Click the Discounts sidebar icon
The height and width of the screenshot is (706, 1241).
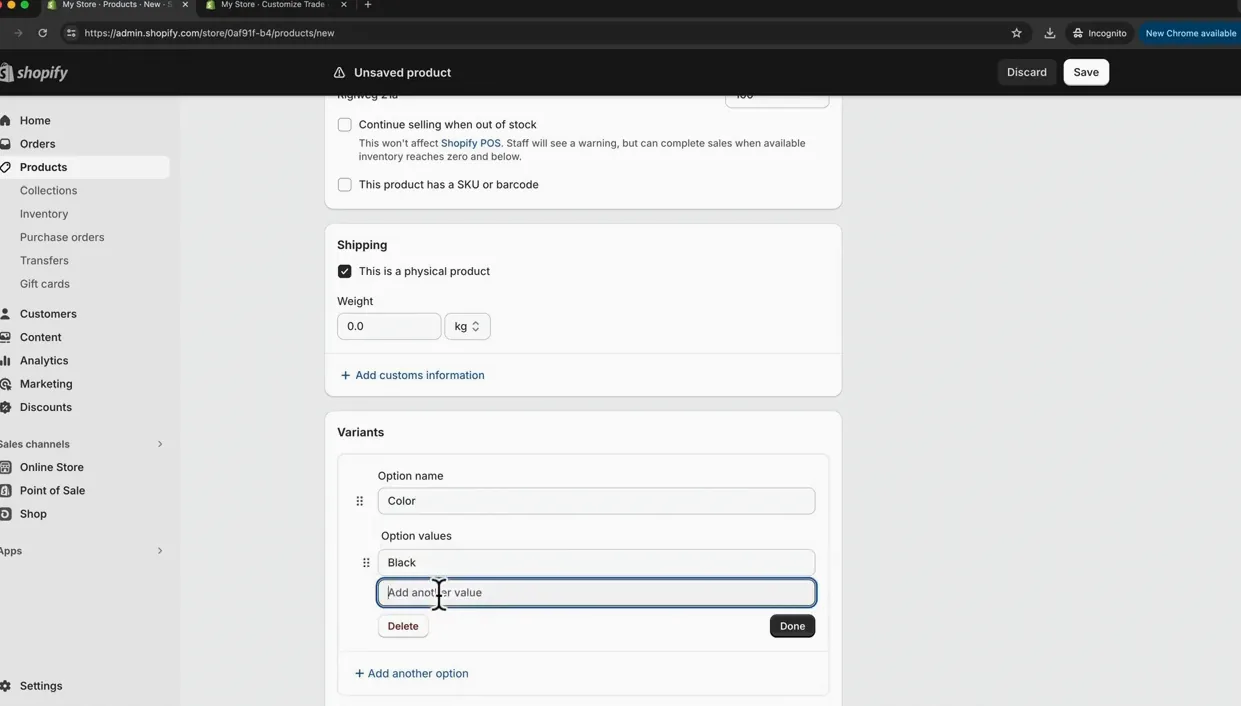coord(5,407)
